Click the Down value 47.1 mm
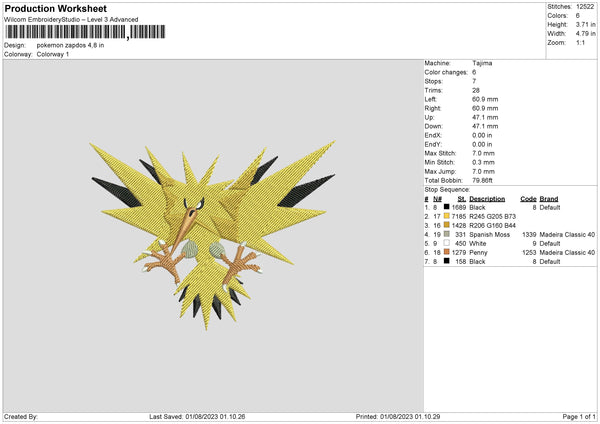 pyautogui.click(x=485, y=126)
